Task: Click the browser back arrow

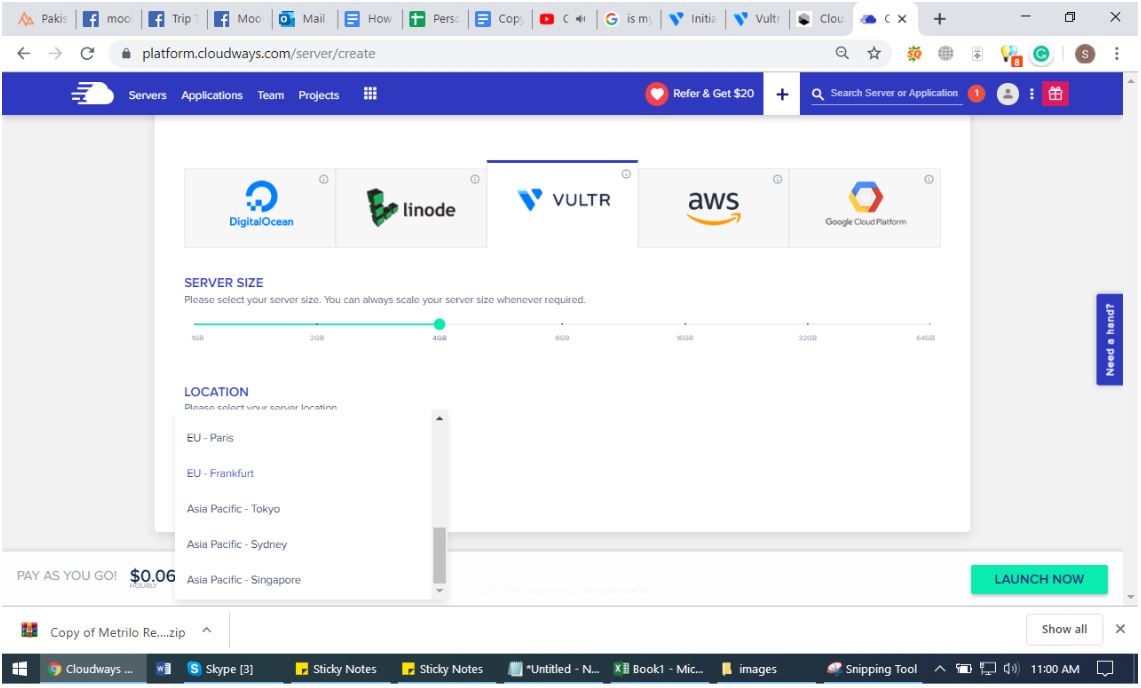Action: click(x=23, y=53)
